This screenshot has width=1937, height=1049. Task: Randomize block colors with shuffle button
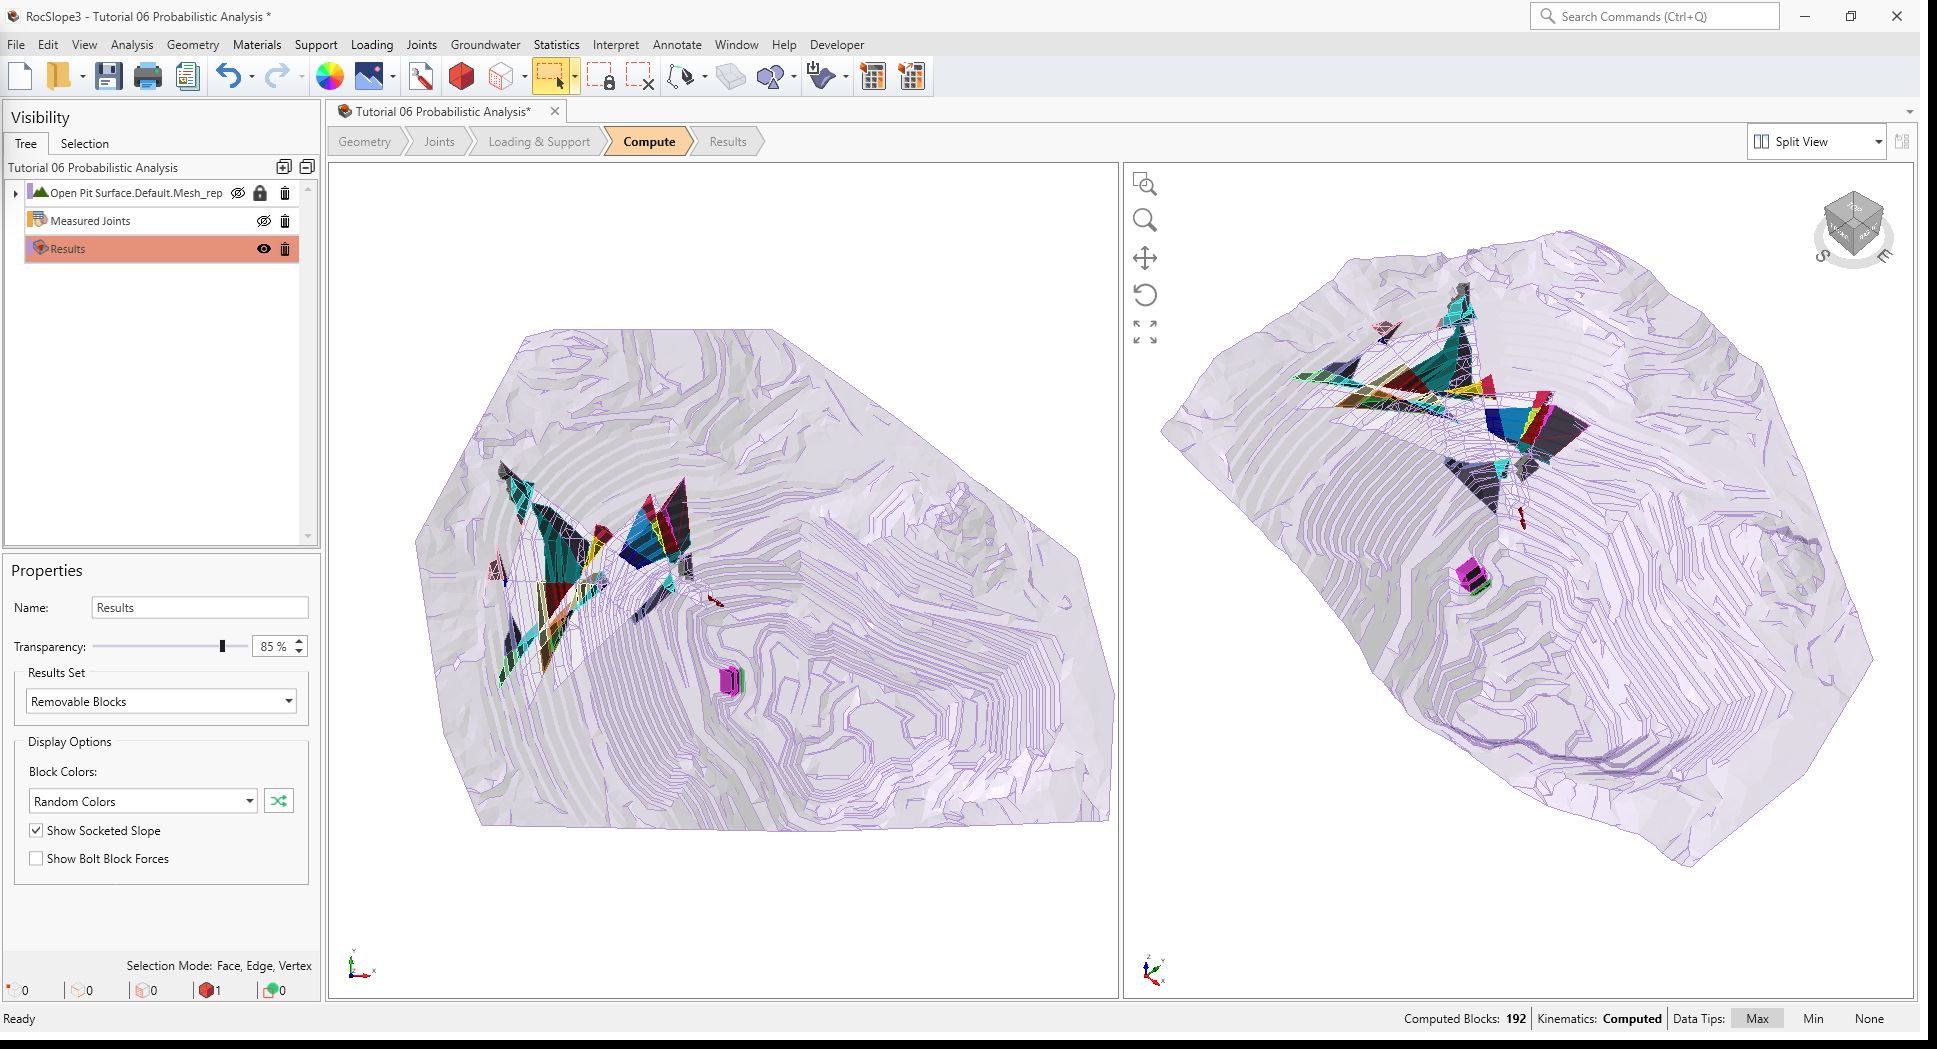click(279, 801)
